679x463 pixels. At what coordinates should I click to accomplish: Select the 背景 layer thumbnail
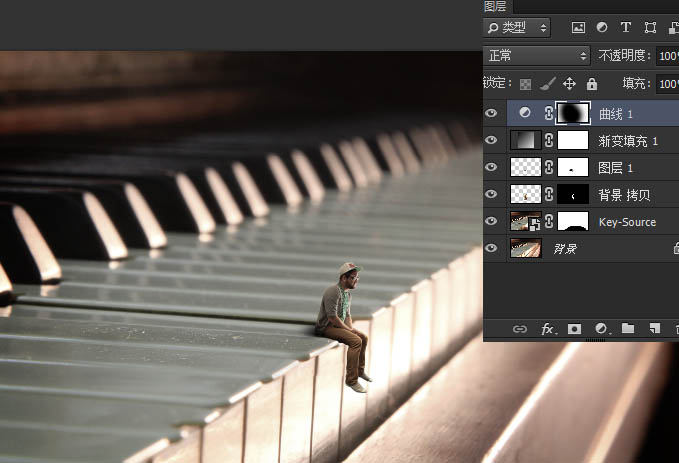coord(526,248)
